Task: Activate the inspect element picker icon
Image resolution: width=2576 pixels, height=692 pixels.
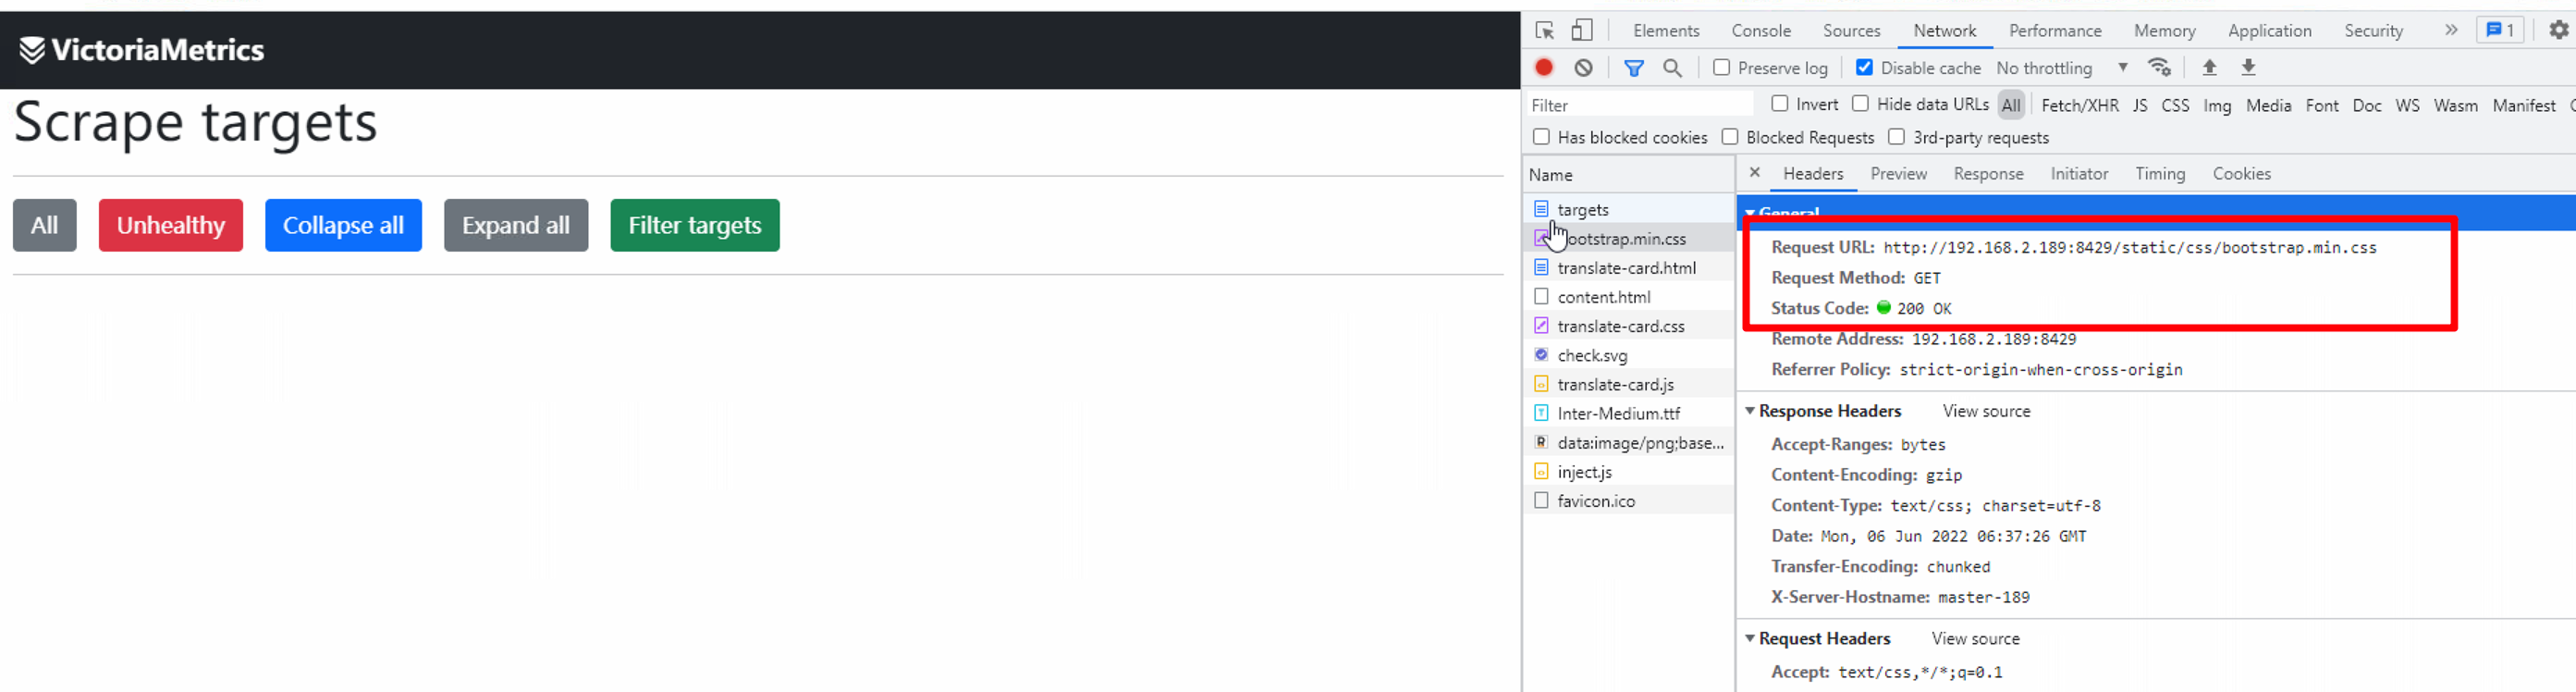Action: tap(1544, 30)
